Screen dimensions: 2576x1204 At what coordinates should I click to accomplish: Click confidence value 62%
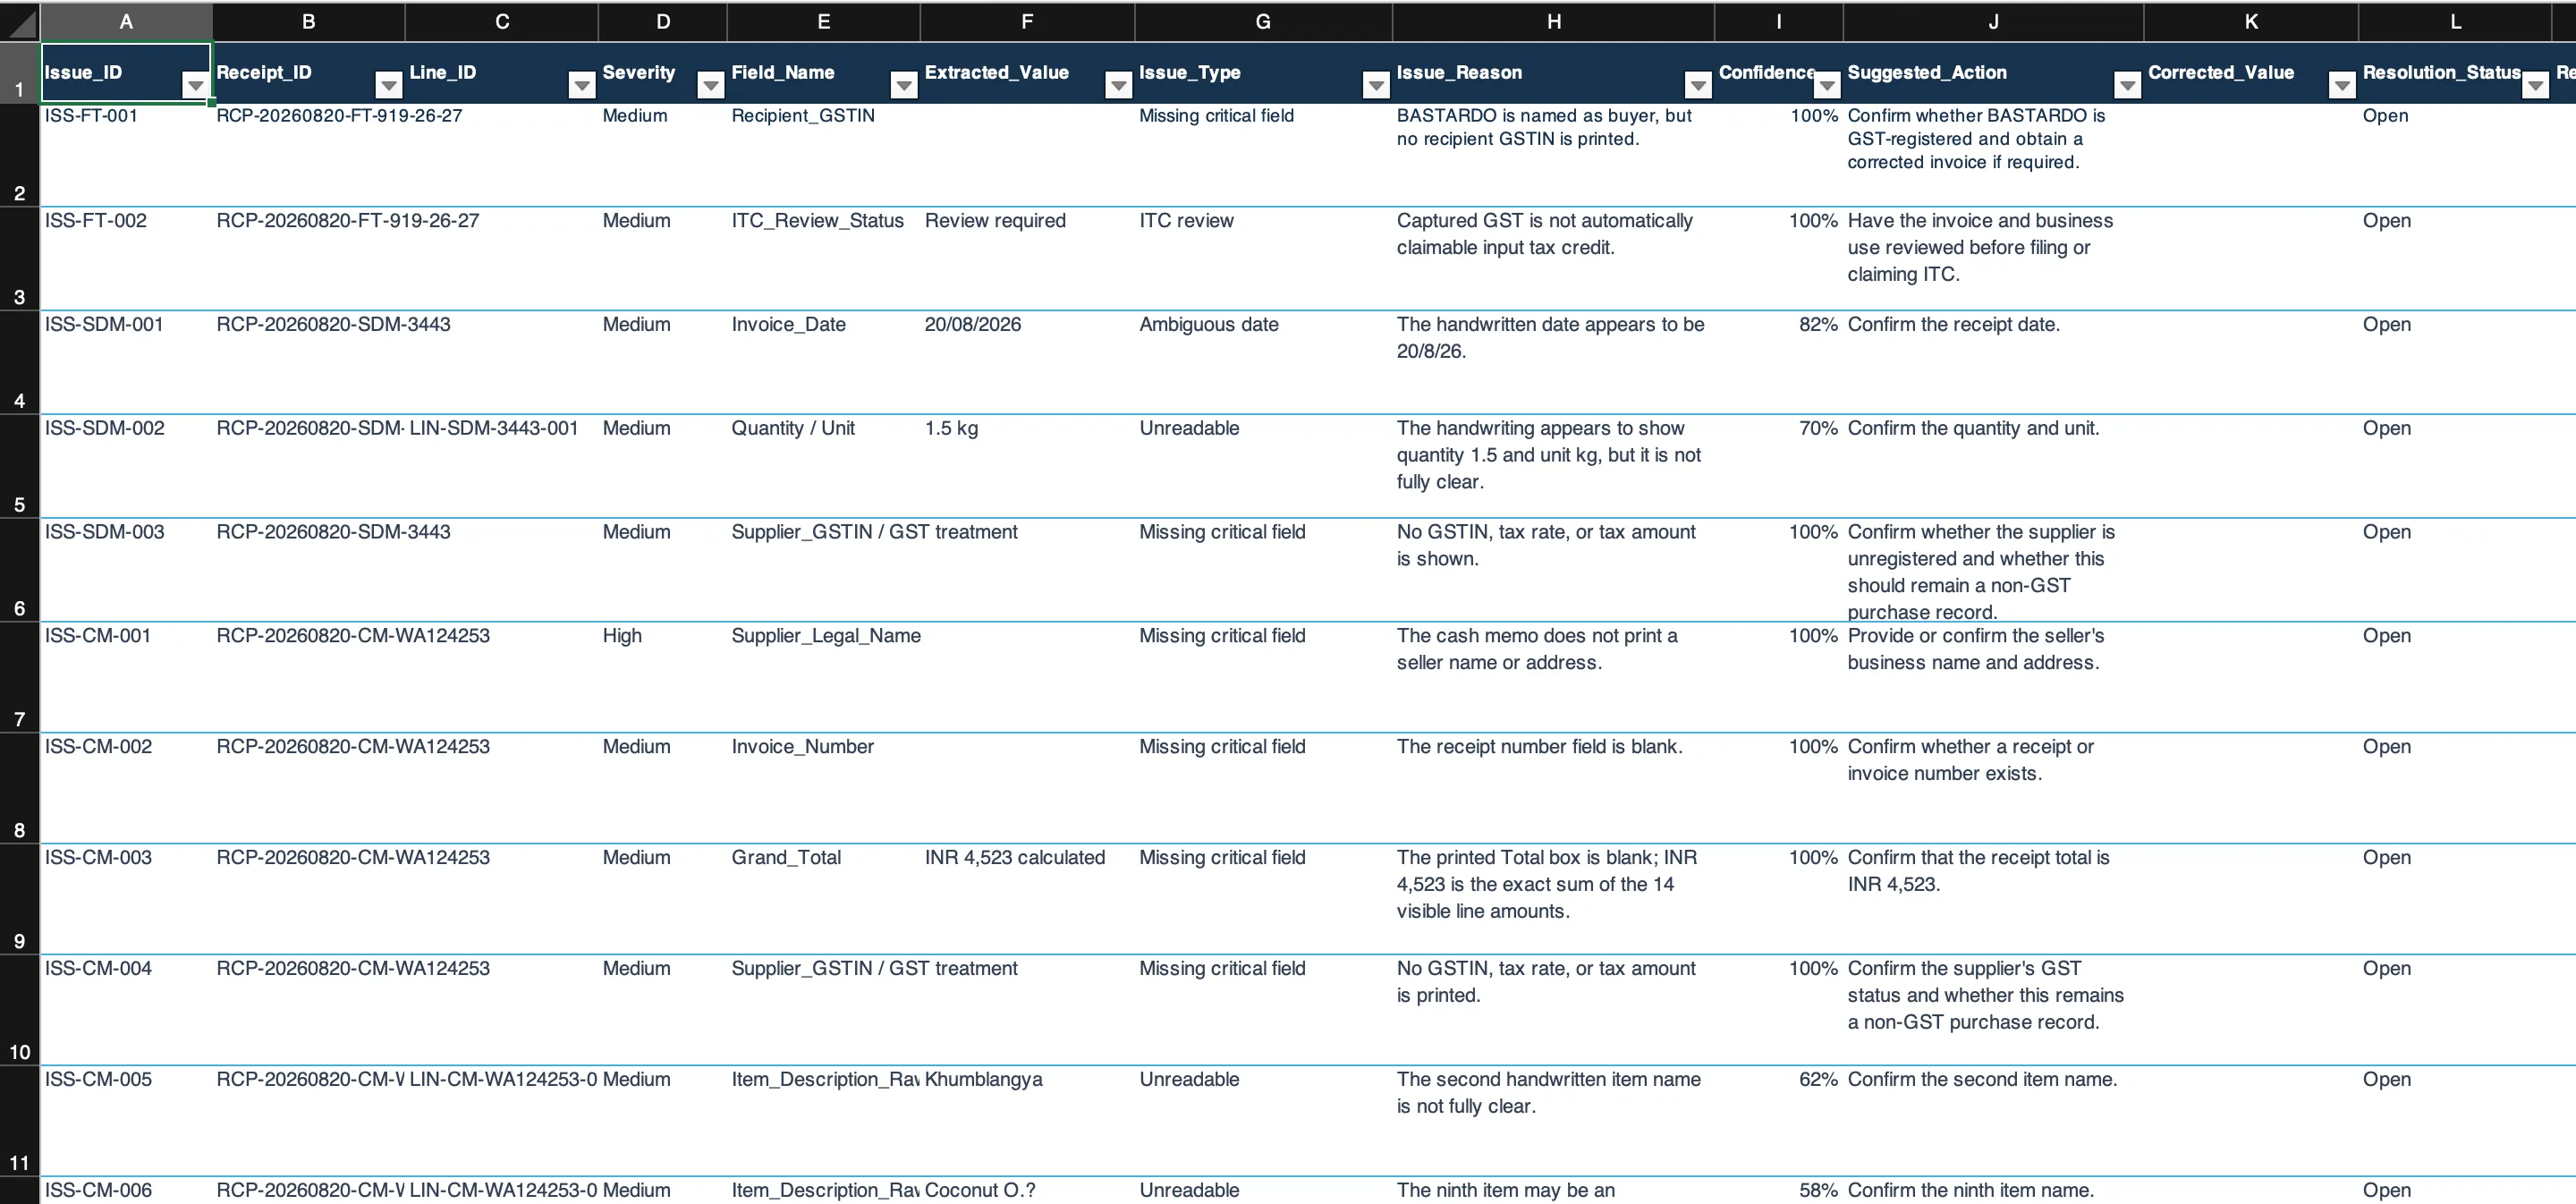click(x=1779, y=1121)
